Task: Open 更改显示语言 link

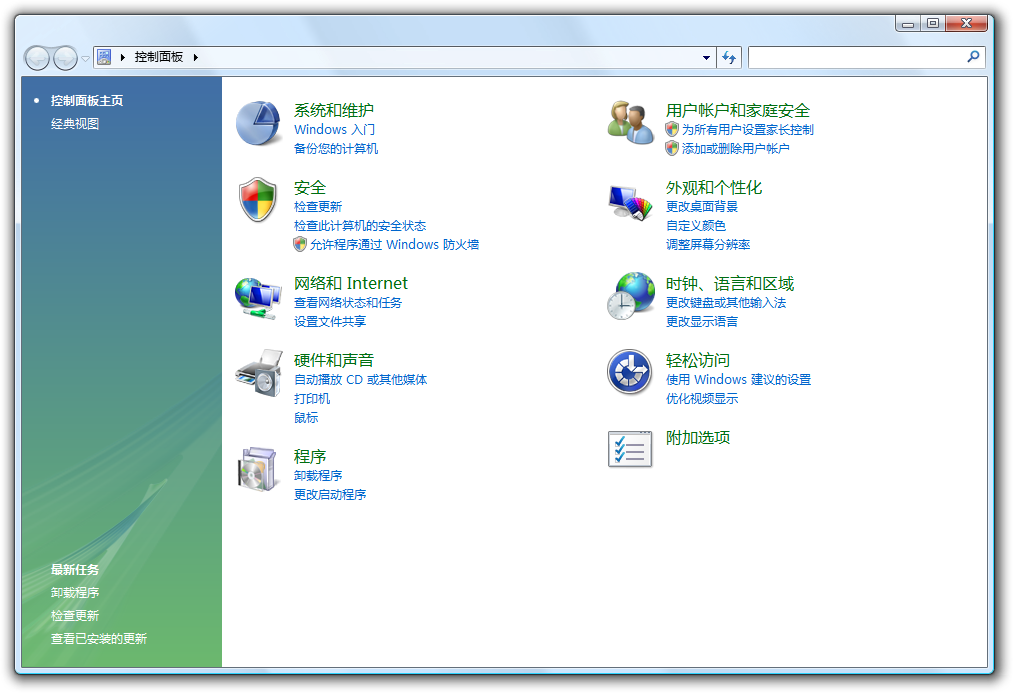Action: [x=702, y=321]
